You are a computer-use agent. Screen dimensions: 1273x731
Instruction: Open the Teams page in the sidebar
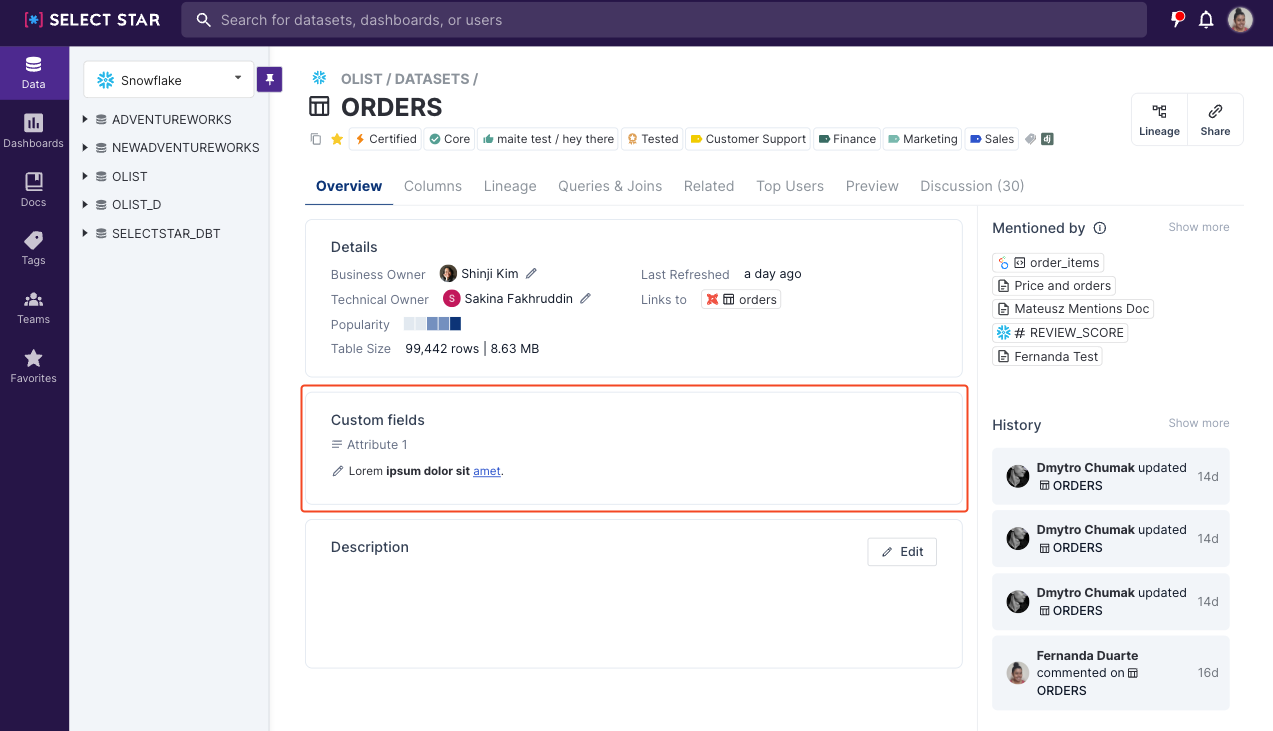(x=33, y=307)
